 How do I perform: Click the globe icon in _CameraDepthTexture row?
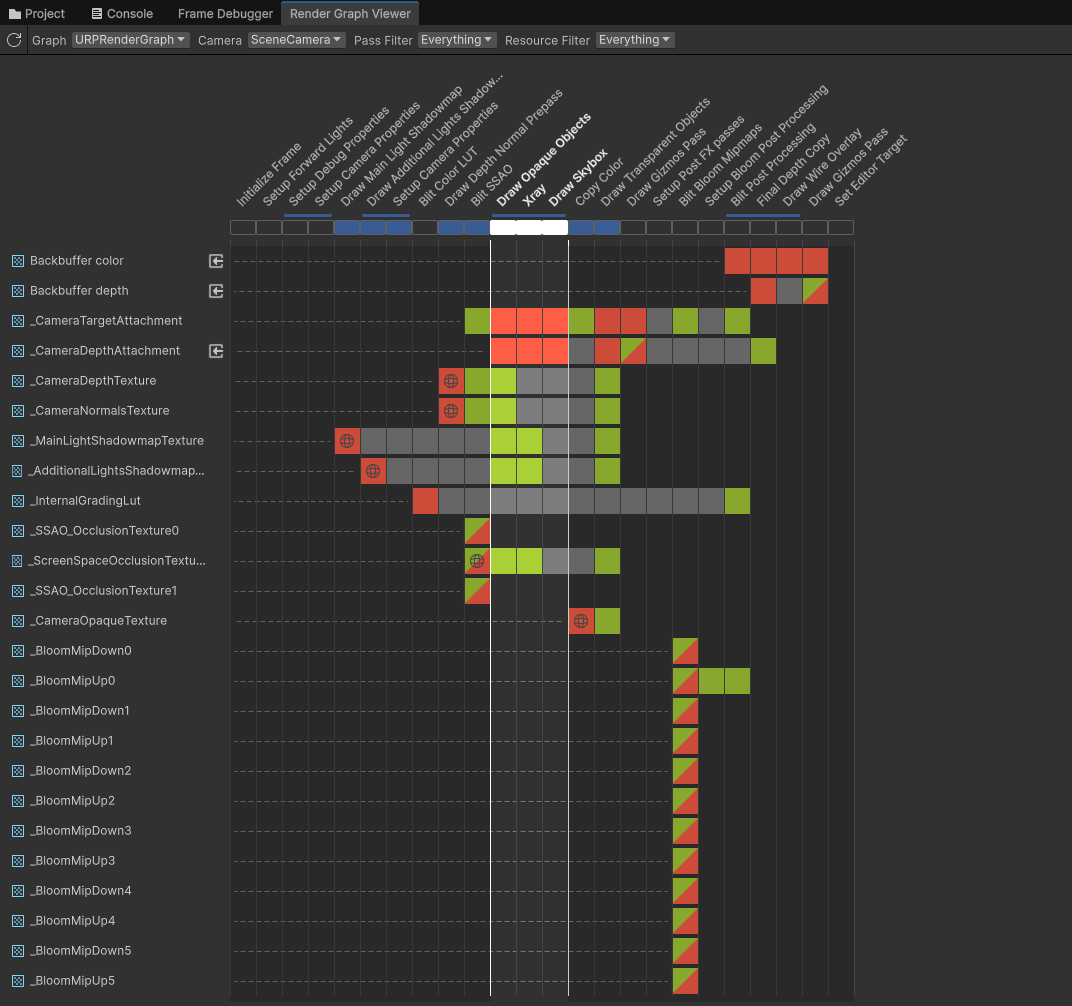(x=451, y=381)
